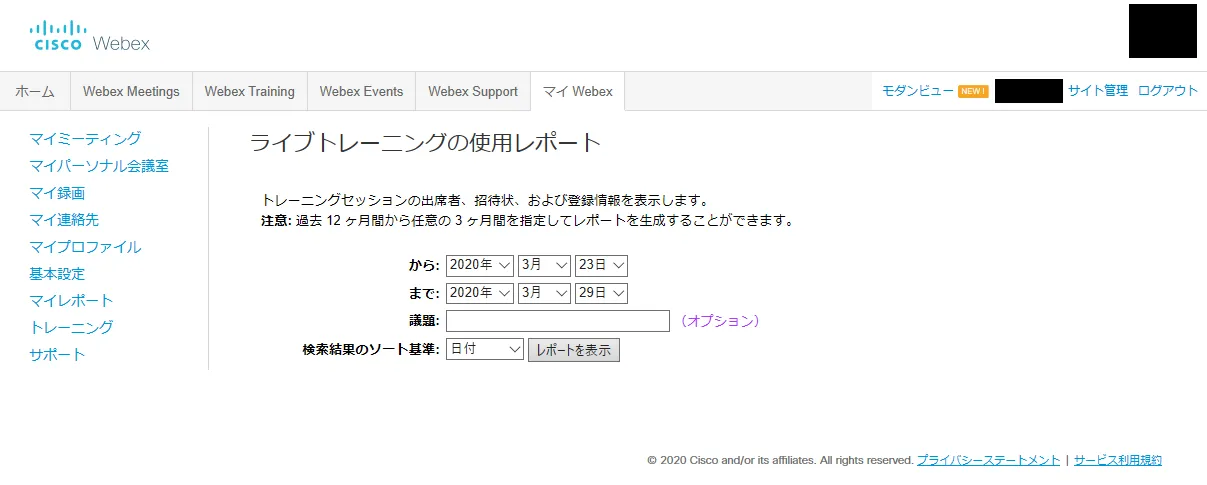Select the Webex Events tab
1207x485 pixels.
(361, 91)
